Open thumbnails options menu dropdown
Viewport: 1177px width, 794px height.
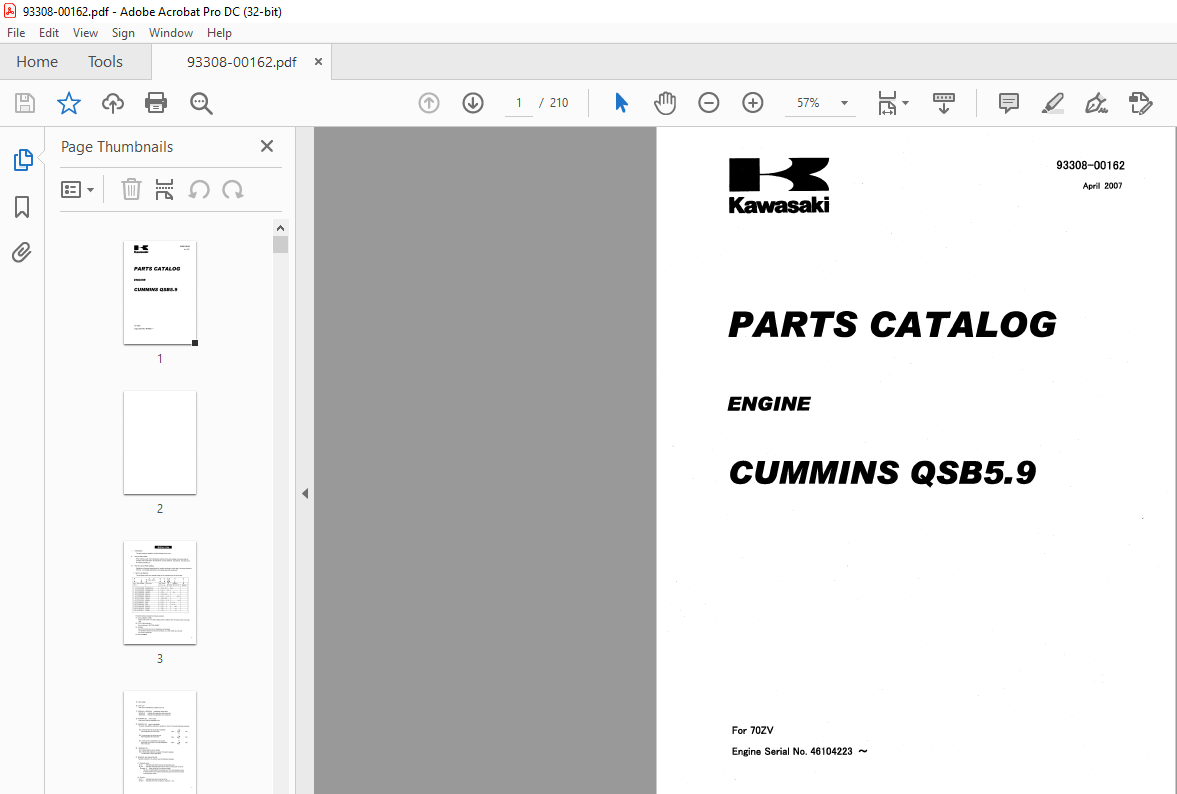pyautogui.click(x=77, y=189)
